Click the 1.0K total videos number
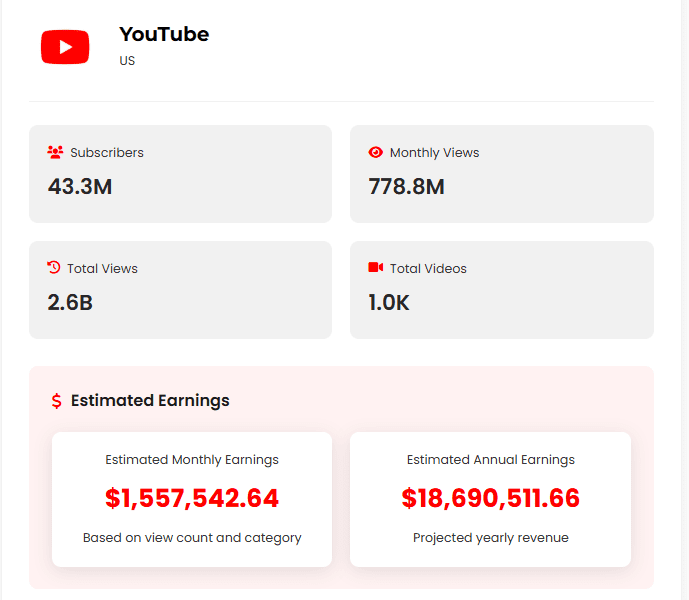 [x=389, y=302]
